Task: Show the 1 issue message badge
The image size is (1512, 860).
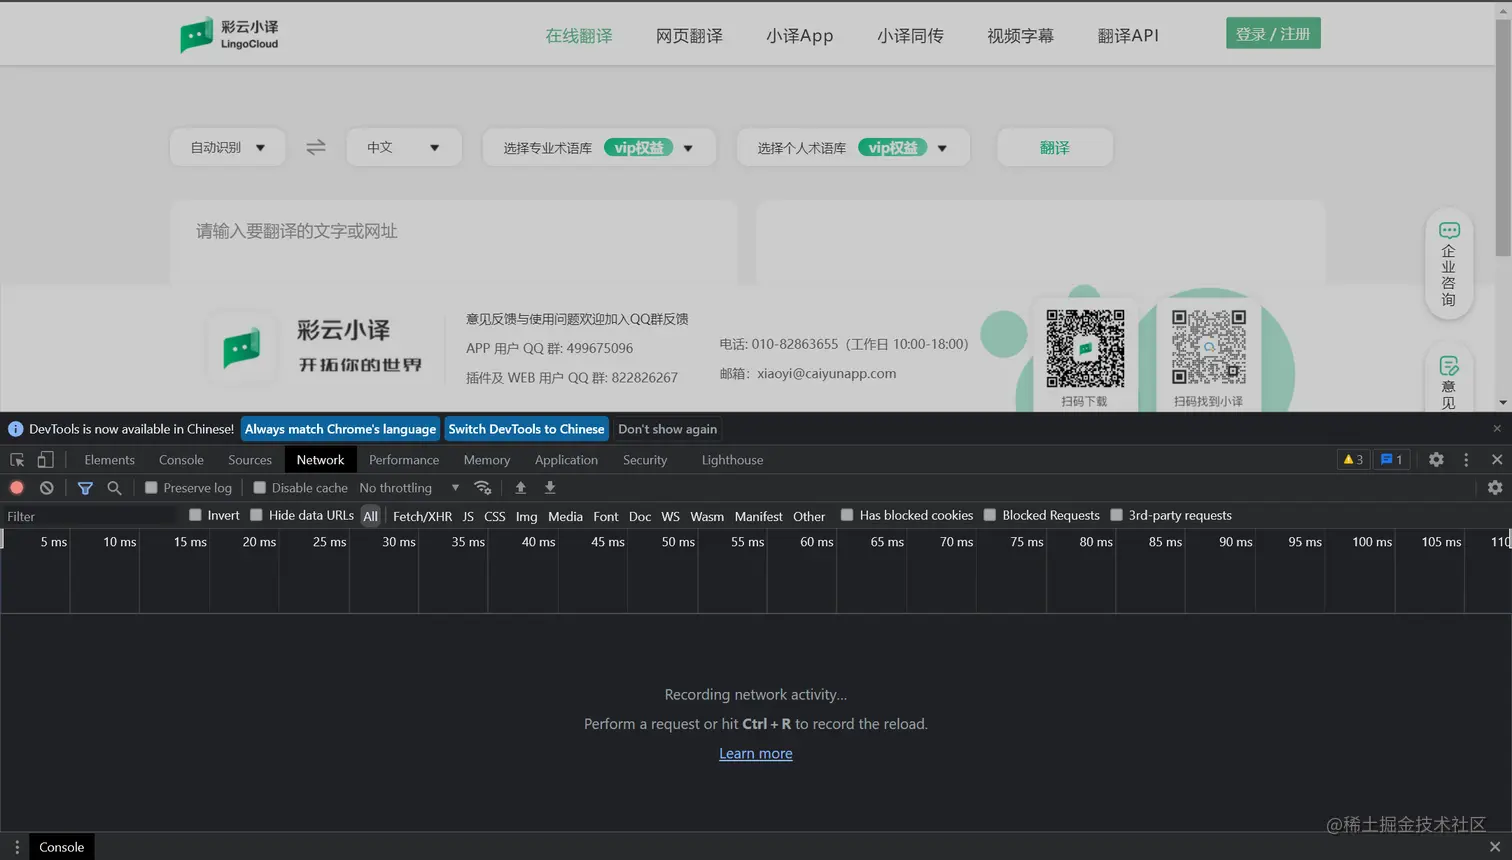Action: point(1391,460)
